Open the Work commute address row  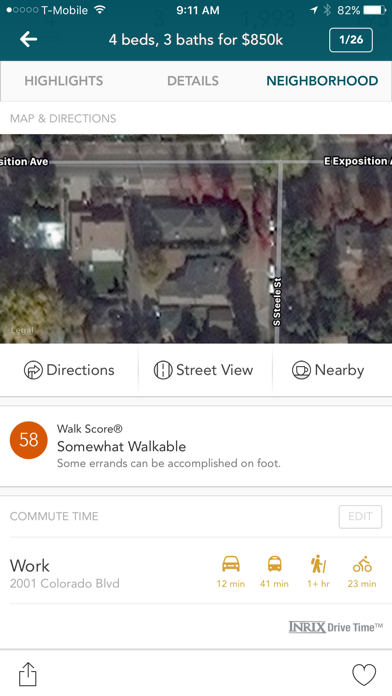pos(196,571)
